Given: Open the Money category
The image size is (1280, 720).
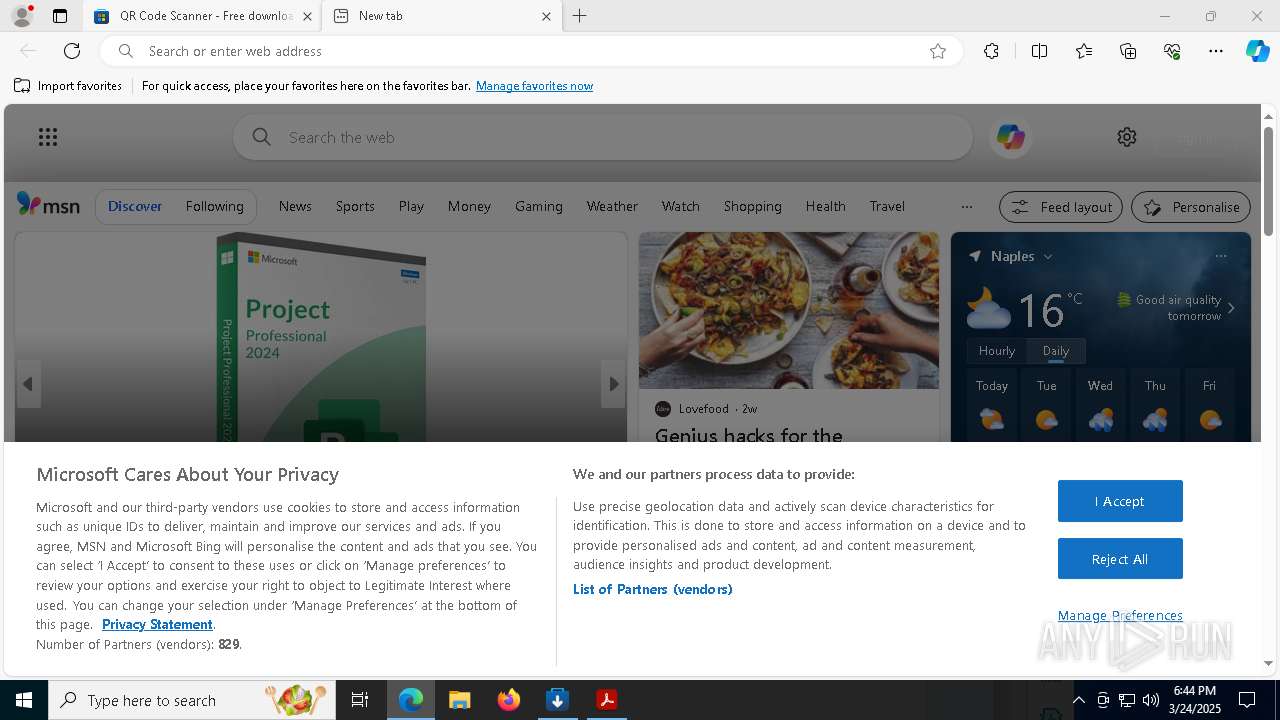Looking at the screenshot, I should [x=469, y=206].
